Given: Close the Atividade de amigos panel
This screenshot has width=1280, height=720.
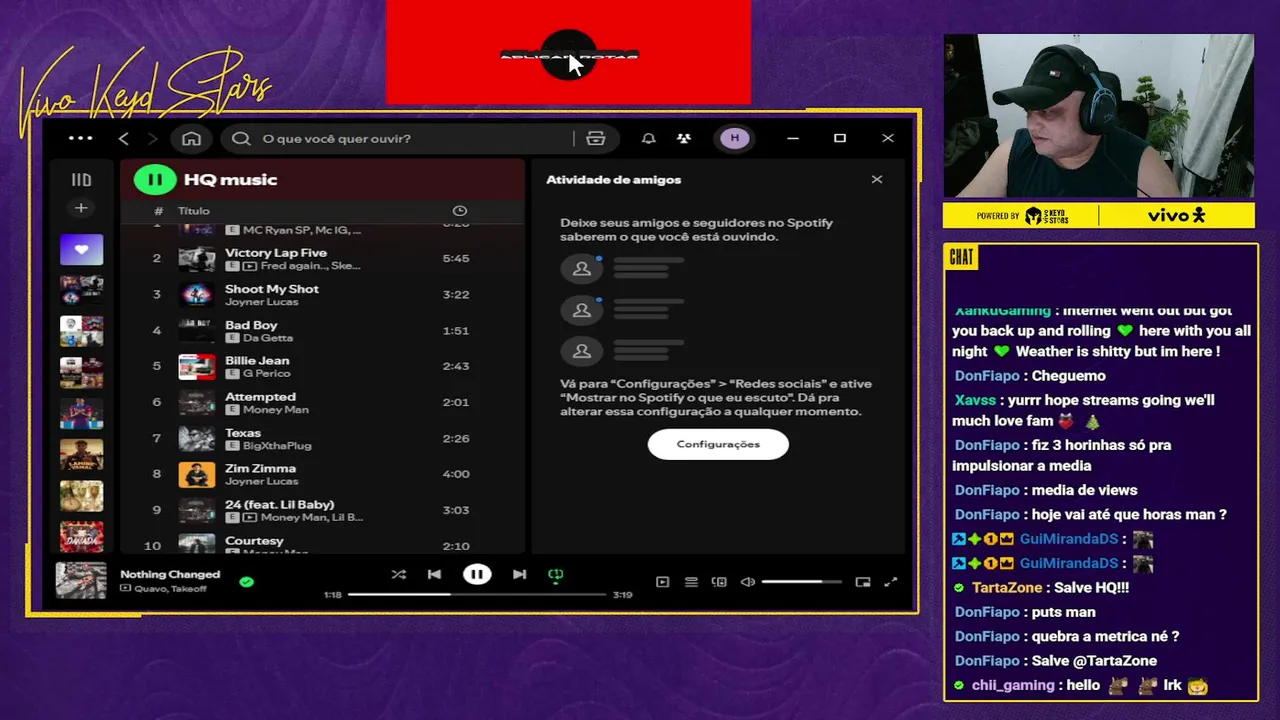Looking at the screenshot, I should coord(877,180).
